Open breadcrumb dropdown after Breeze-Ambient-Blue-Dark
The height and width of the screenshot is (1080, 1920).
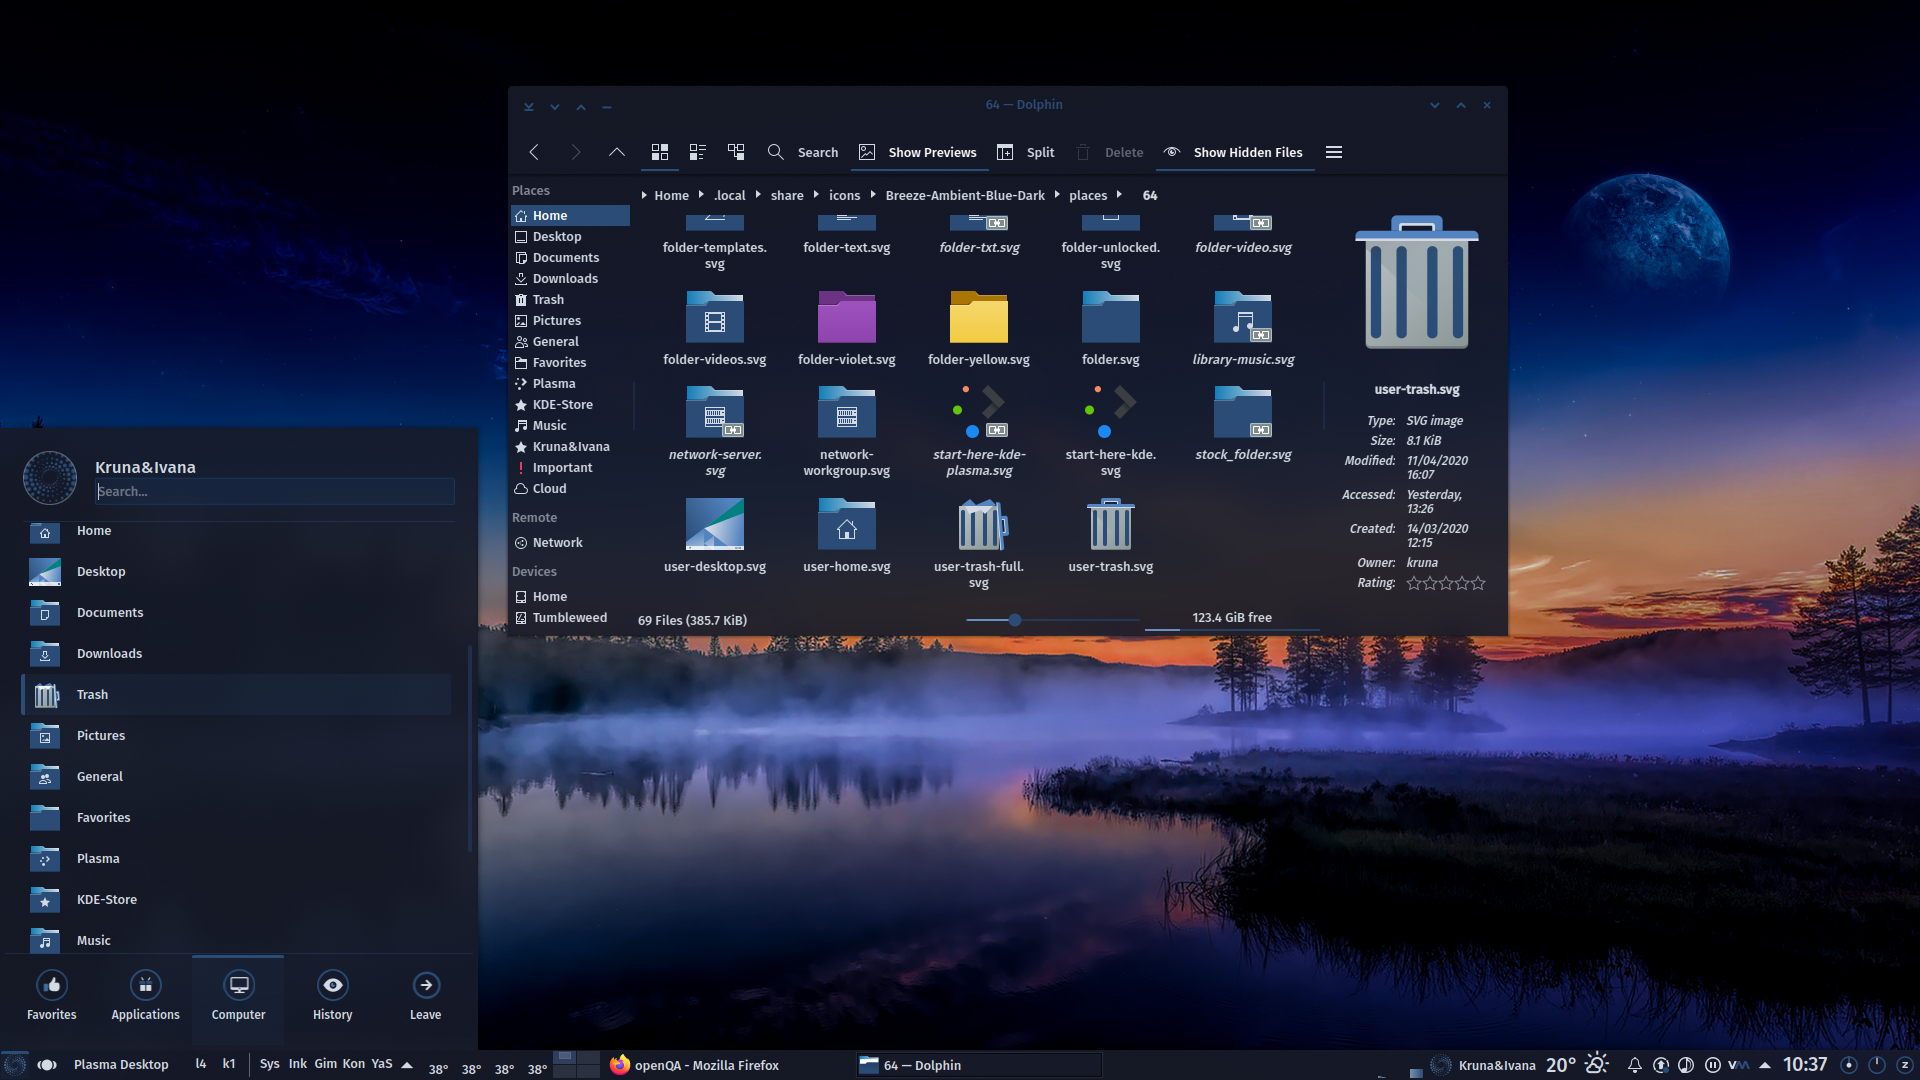coord(1056,195)
